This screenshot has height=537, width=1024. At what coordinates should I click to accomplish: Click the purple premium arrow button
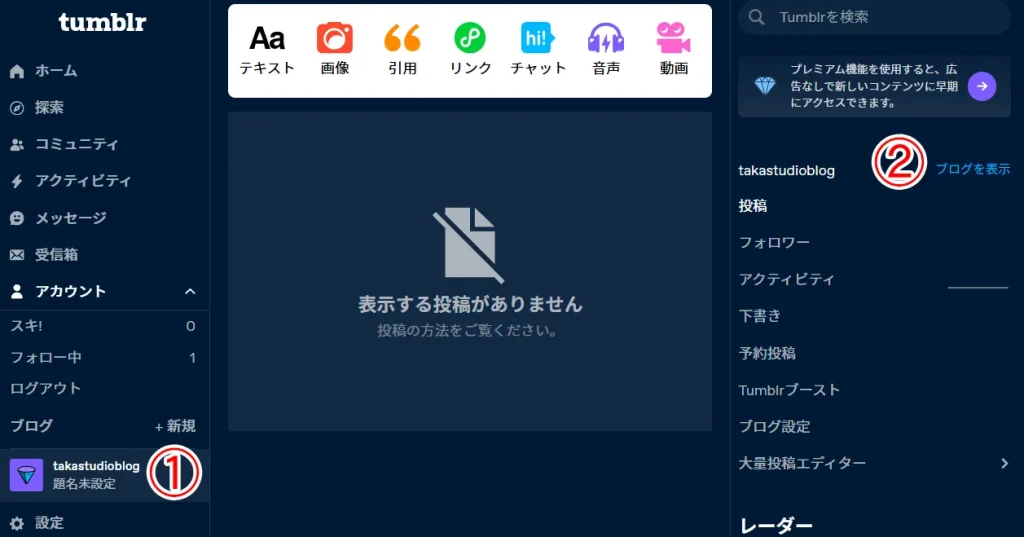(x=982, y=86)
